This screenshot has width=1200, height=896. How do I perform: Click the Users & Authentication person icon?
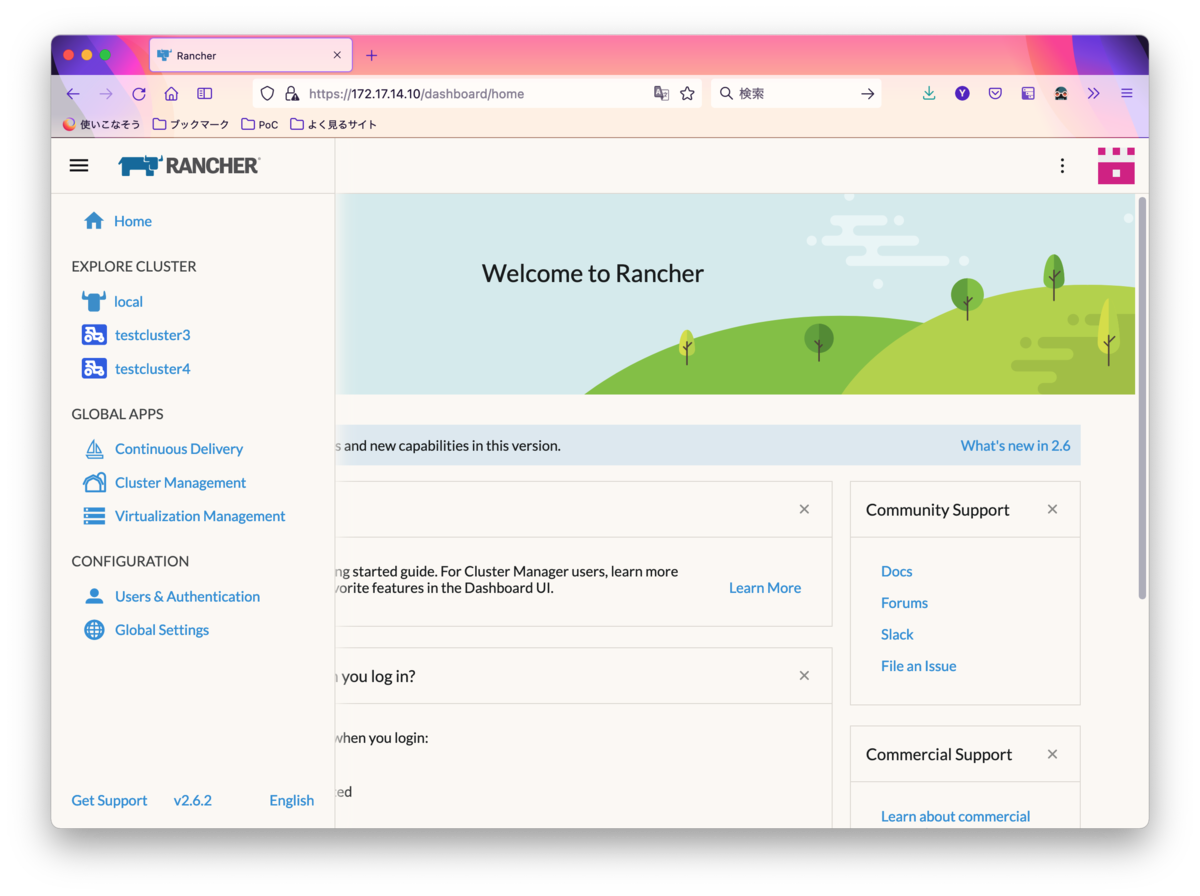click(94, 596)
